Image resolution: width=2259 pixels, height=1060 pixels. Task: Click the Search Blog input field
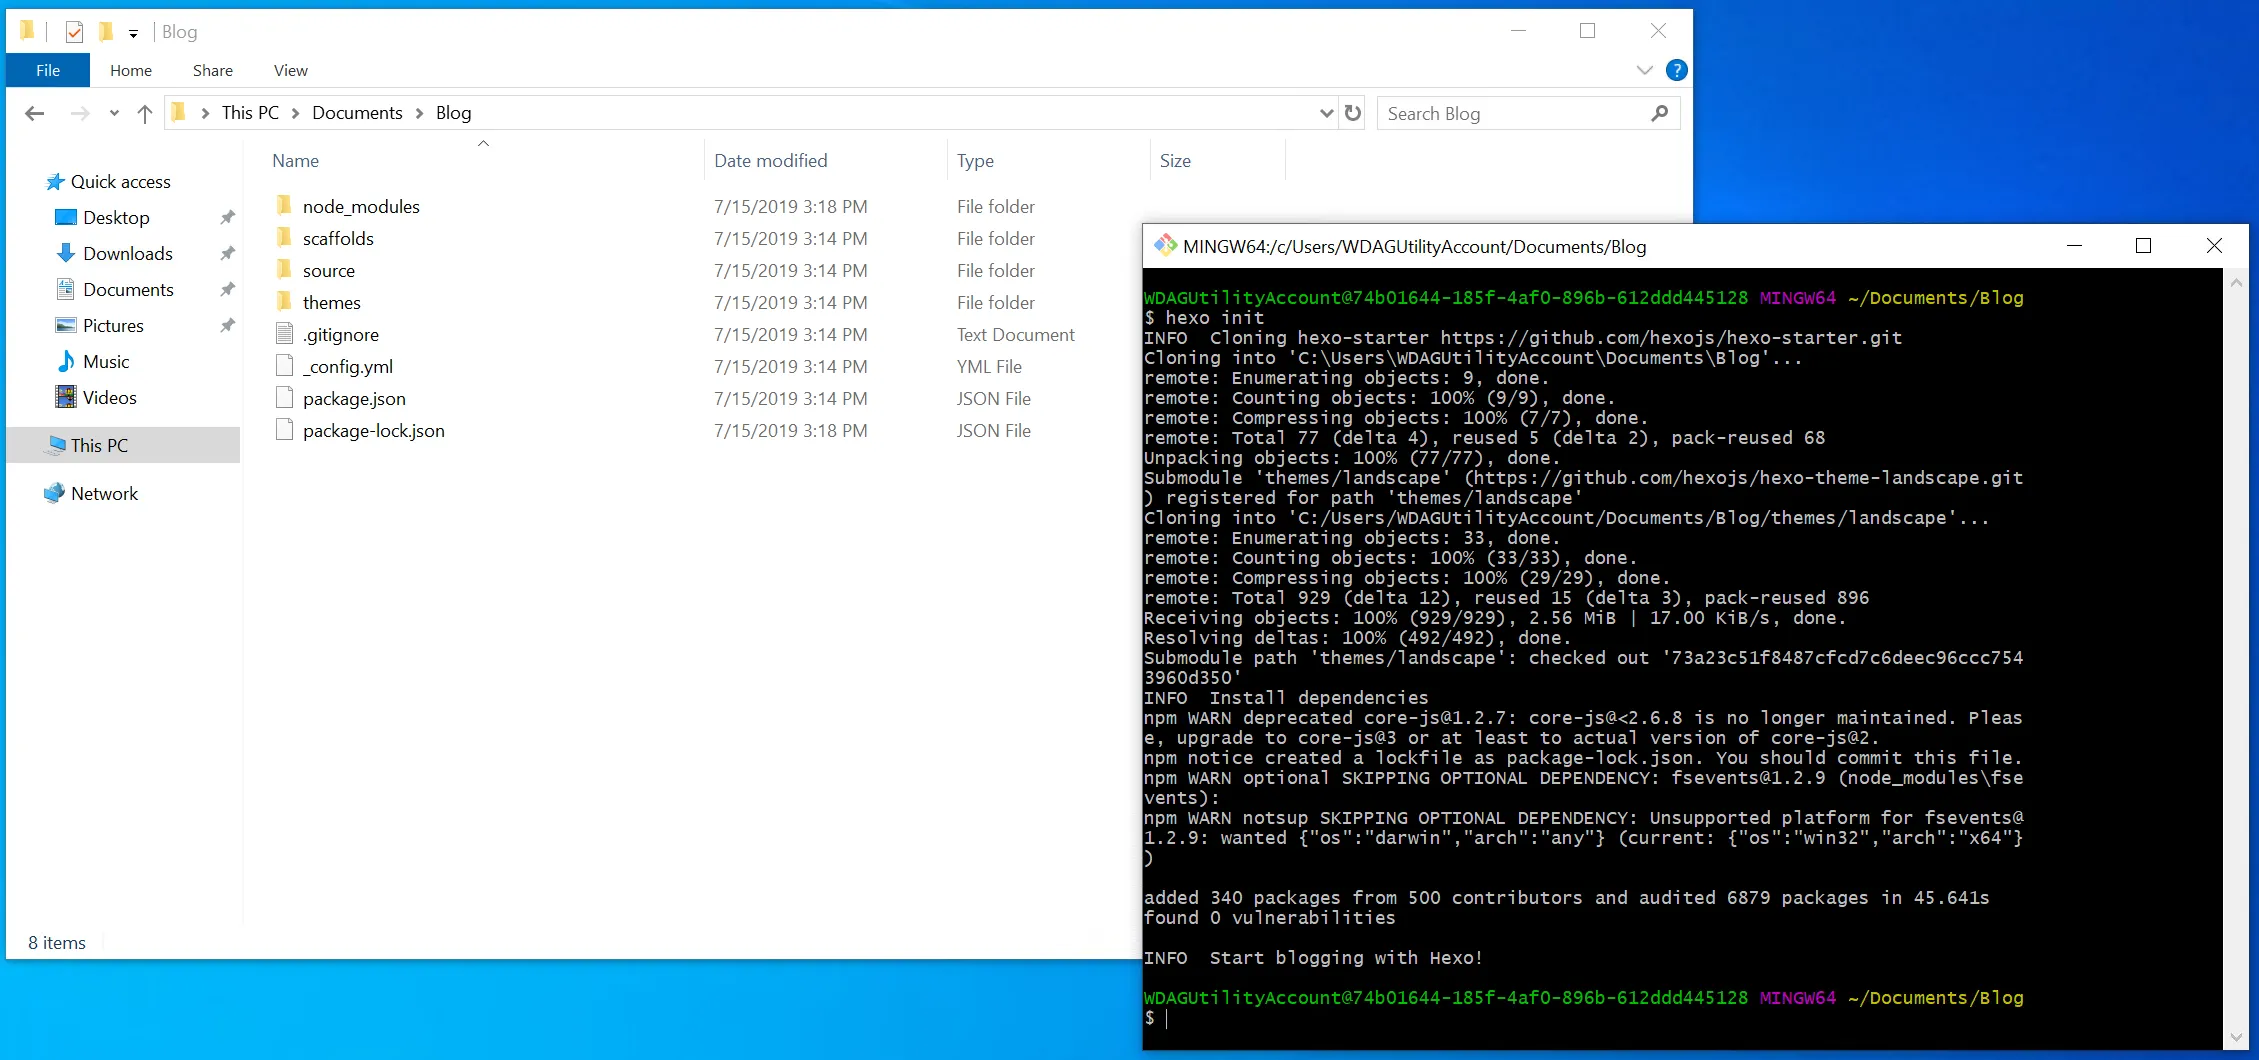click(1510, 114)
